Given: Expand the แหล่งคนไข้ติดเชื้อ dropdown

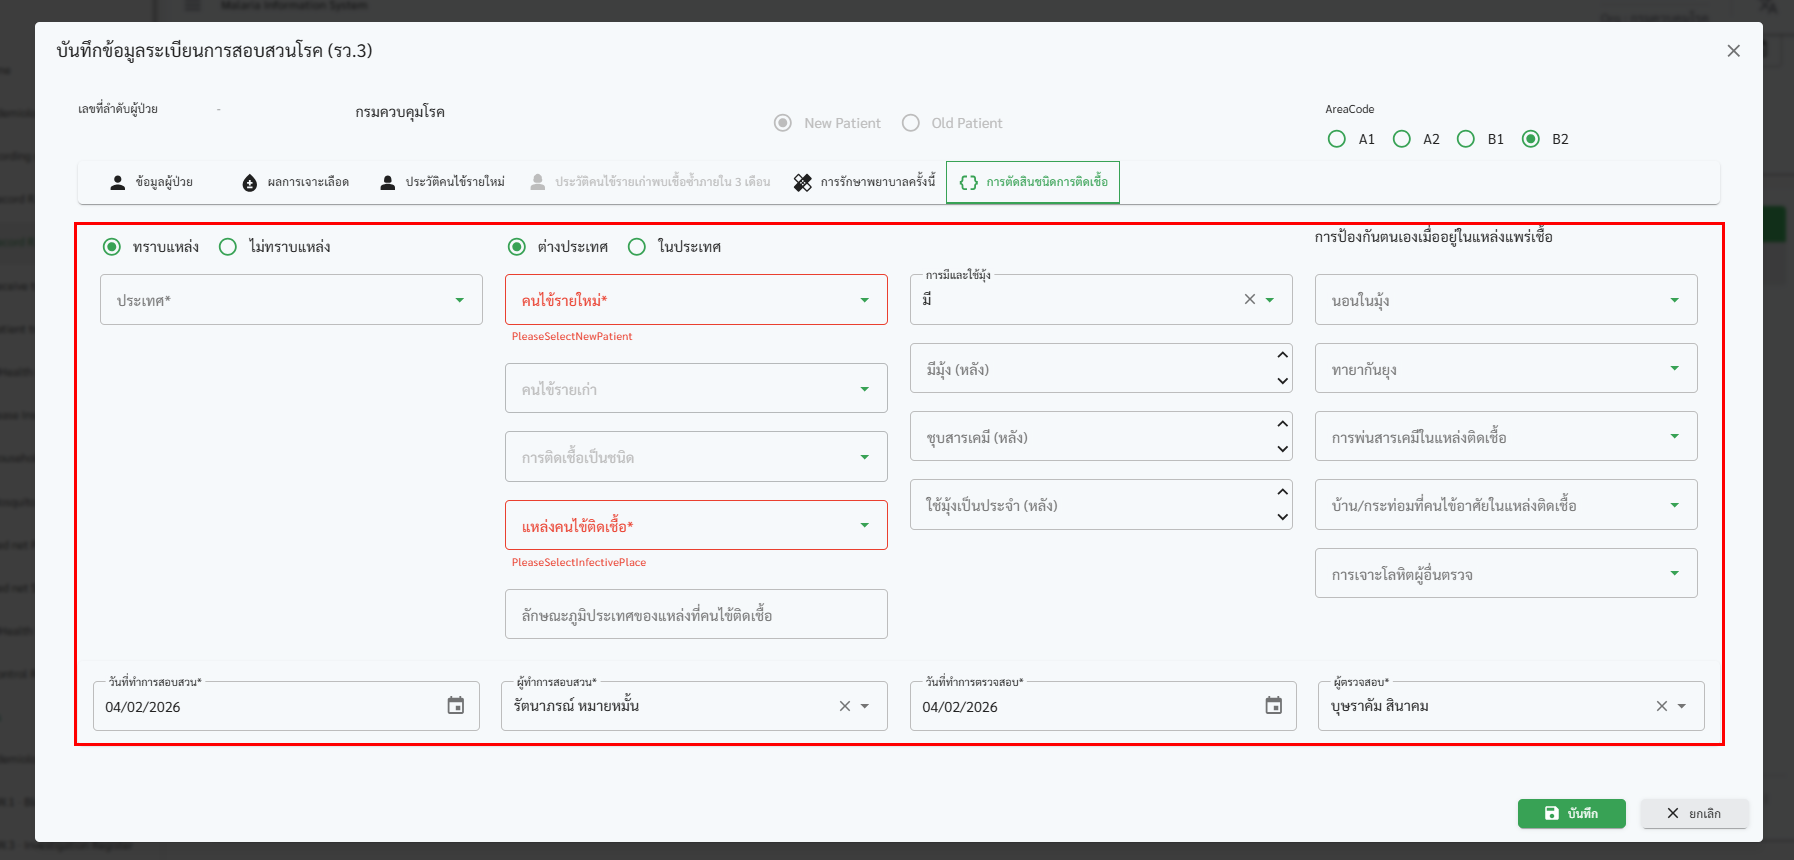Looking at the screenshot, I should coord(864,525).
